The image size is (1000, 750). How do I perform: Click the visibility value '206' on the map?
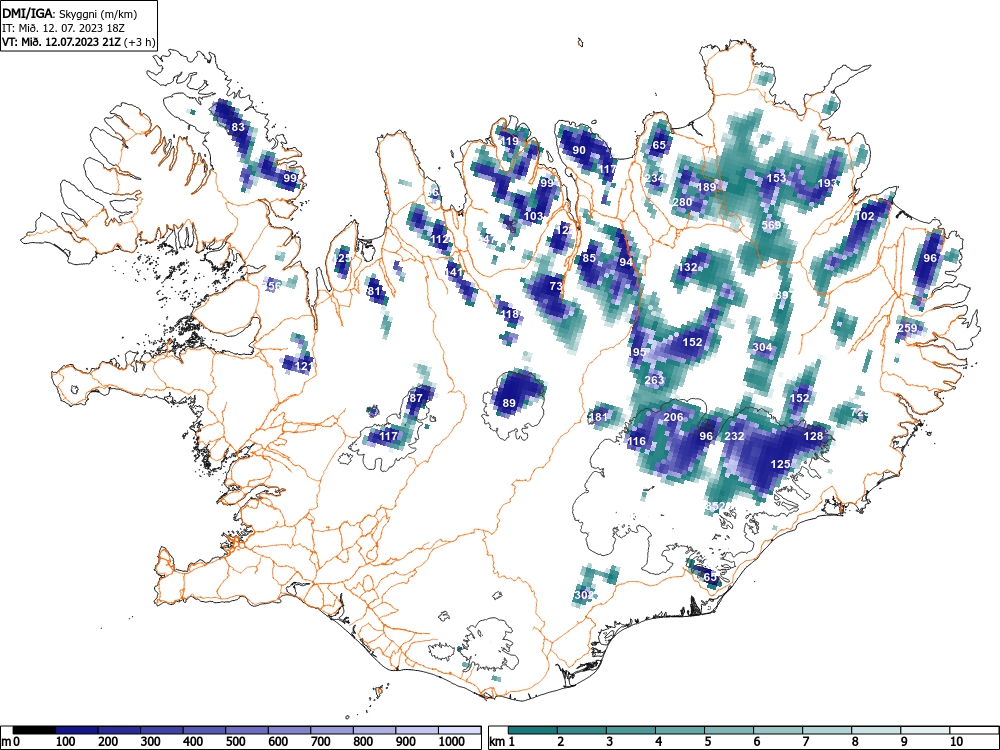click(673, 417)
